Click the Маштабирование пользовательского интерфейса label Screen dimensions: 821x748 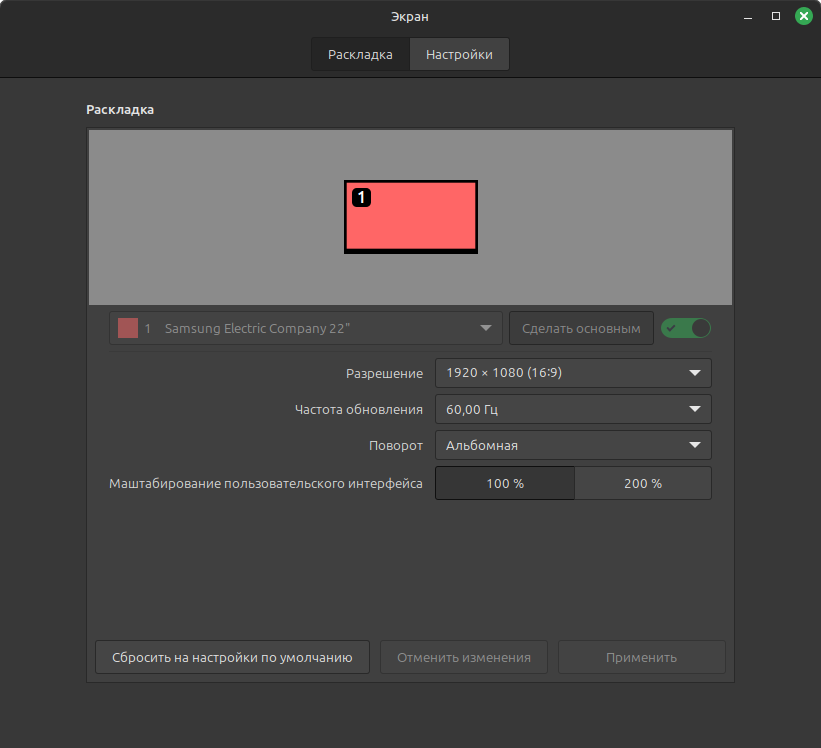pyautogui.click(x=265, y=483)
